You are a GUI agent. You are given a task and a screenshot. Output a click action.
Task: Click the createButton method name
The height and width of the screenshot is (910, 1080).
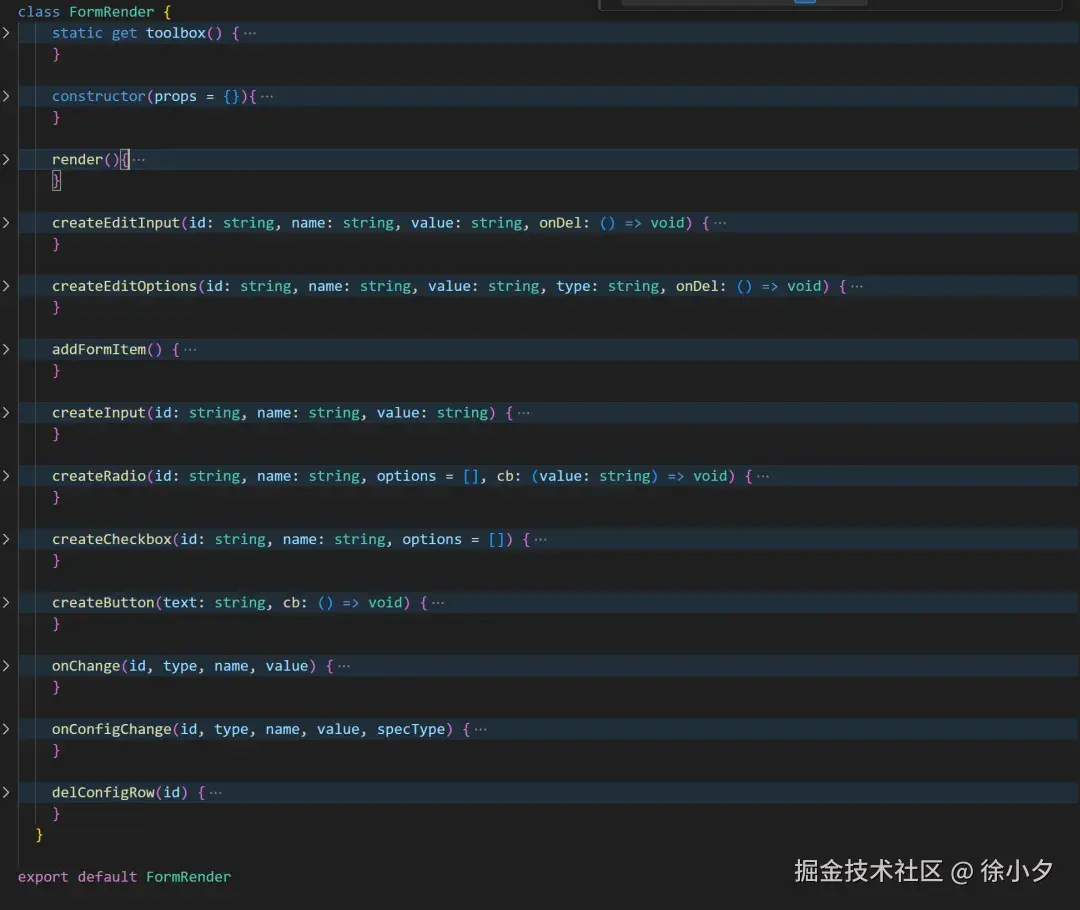[x=103, y=603]
